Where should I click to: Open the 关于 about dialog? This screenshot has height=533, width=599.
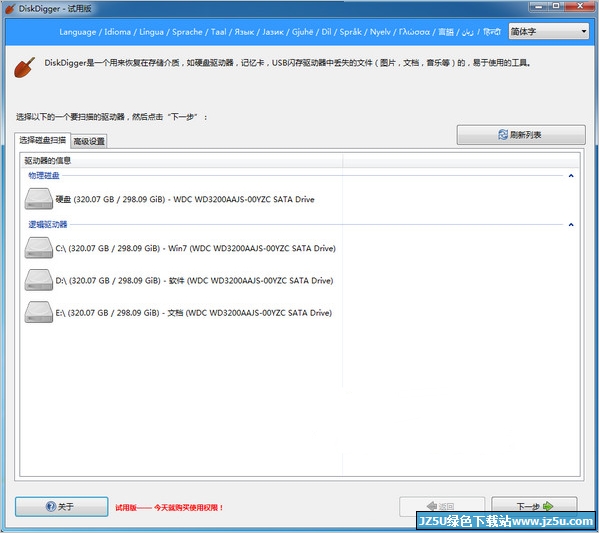coord(62,507)
